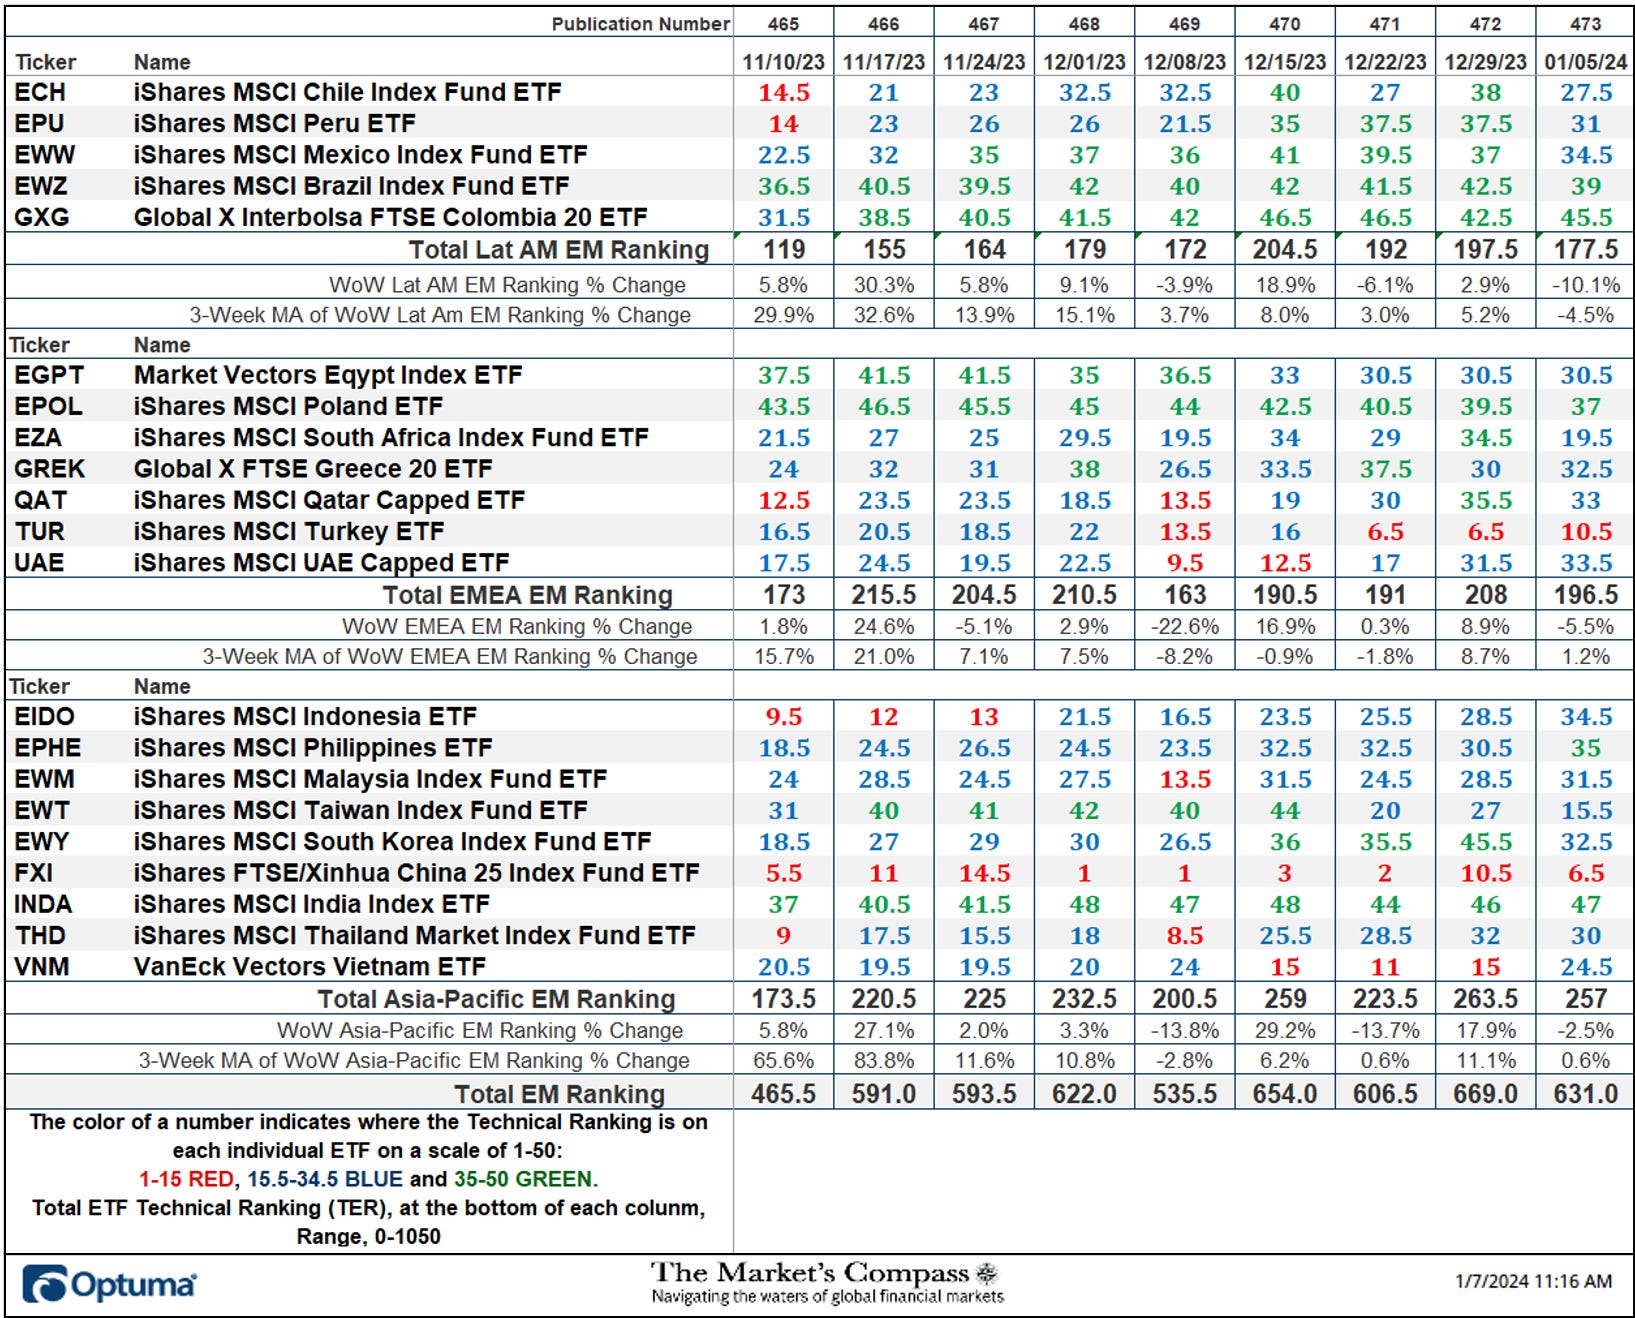Viewport: 1635px width, 1318px height.
Task: Click the Range, 0-1050 note
Action: (x=368, y=1237)
